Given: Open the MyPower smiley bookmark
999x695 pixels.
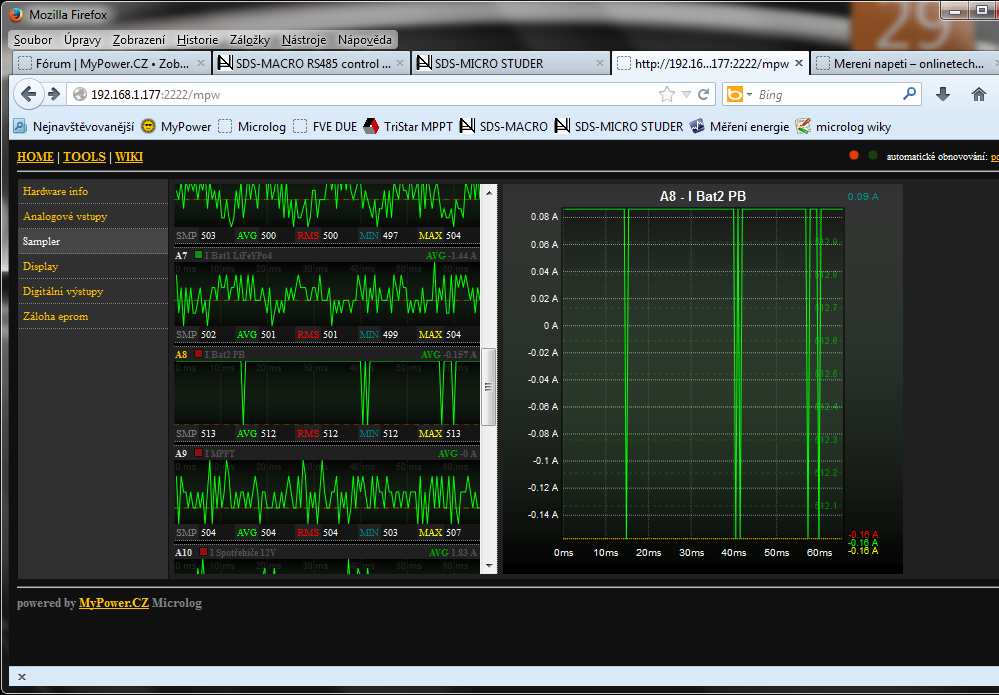Looking at the screenshot, I should [x=176, y=127].
